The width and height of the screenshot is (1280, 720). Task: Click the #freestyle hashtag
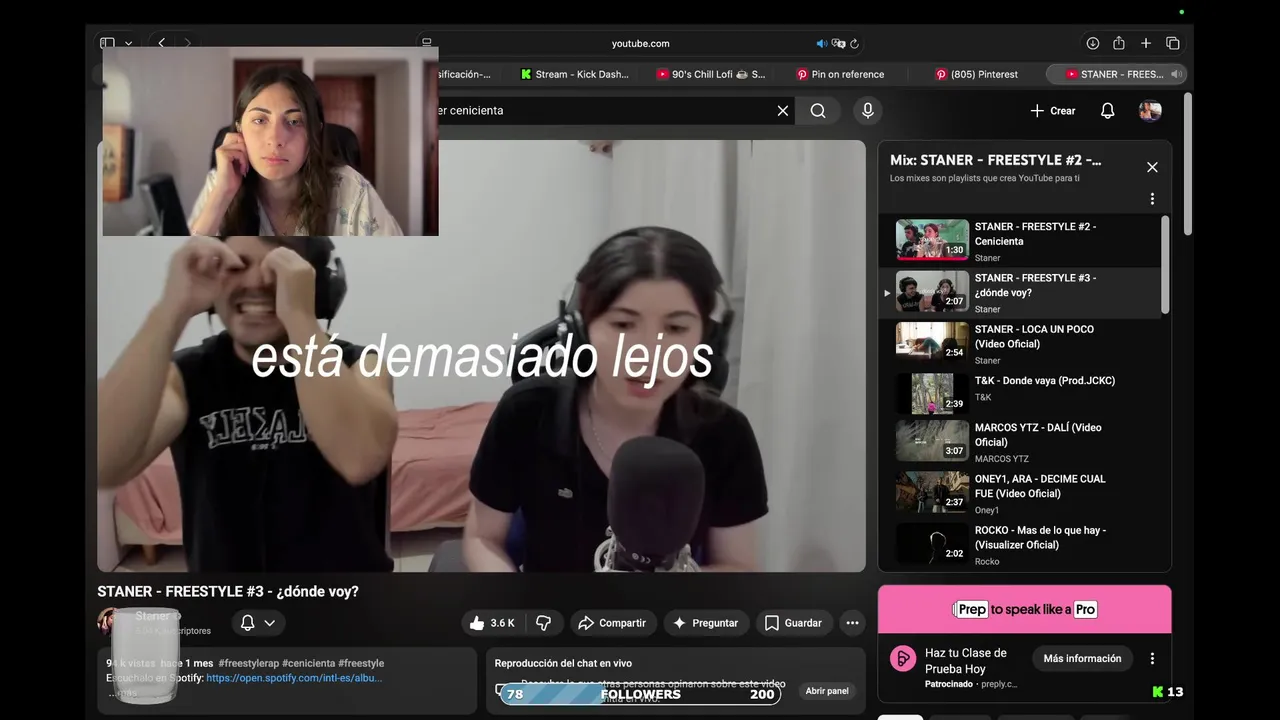pyautogui.click(x=361, y=663)
